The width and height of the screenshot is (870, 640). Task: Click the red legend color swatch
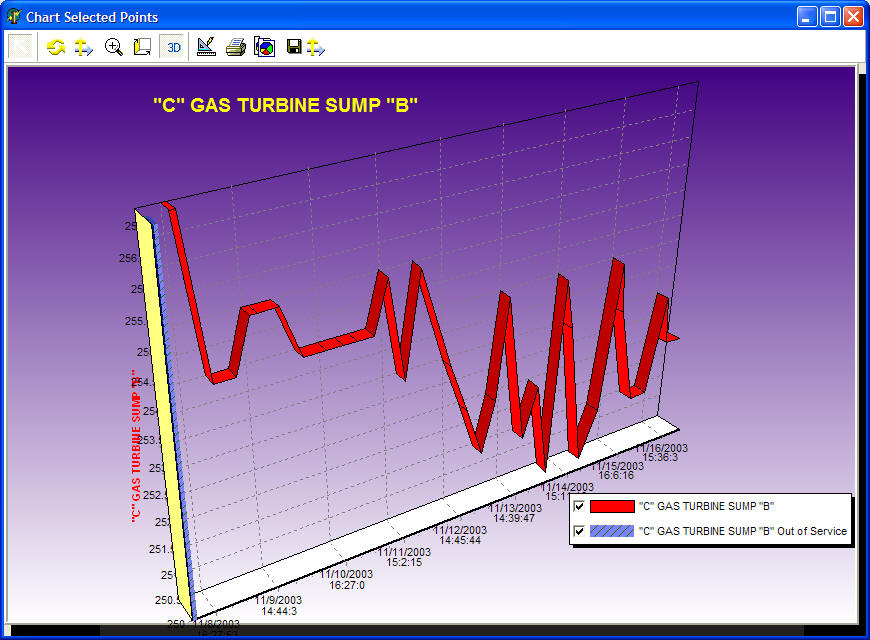[x=612, y=507]
